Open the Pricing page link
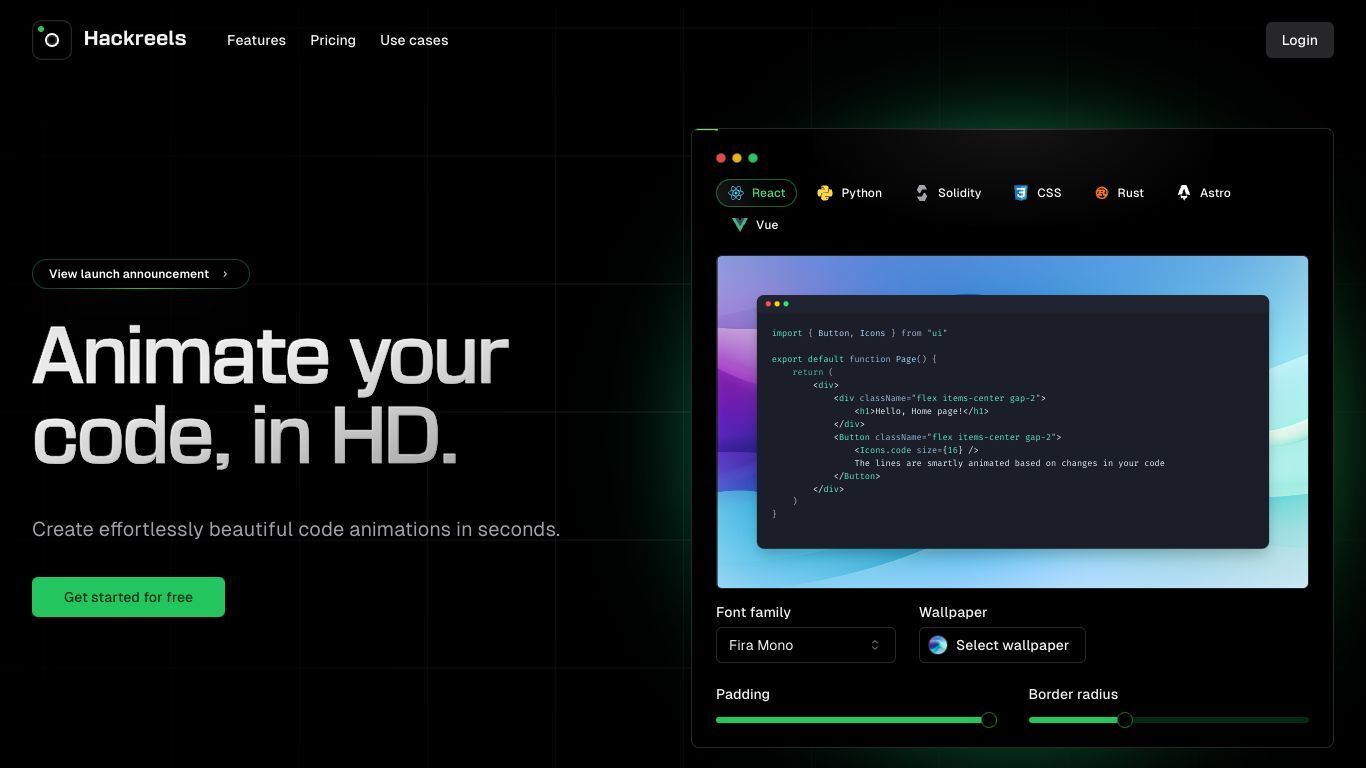Viewport: 1366px width, 768px height. (x=333, y=40)
